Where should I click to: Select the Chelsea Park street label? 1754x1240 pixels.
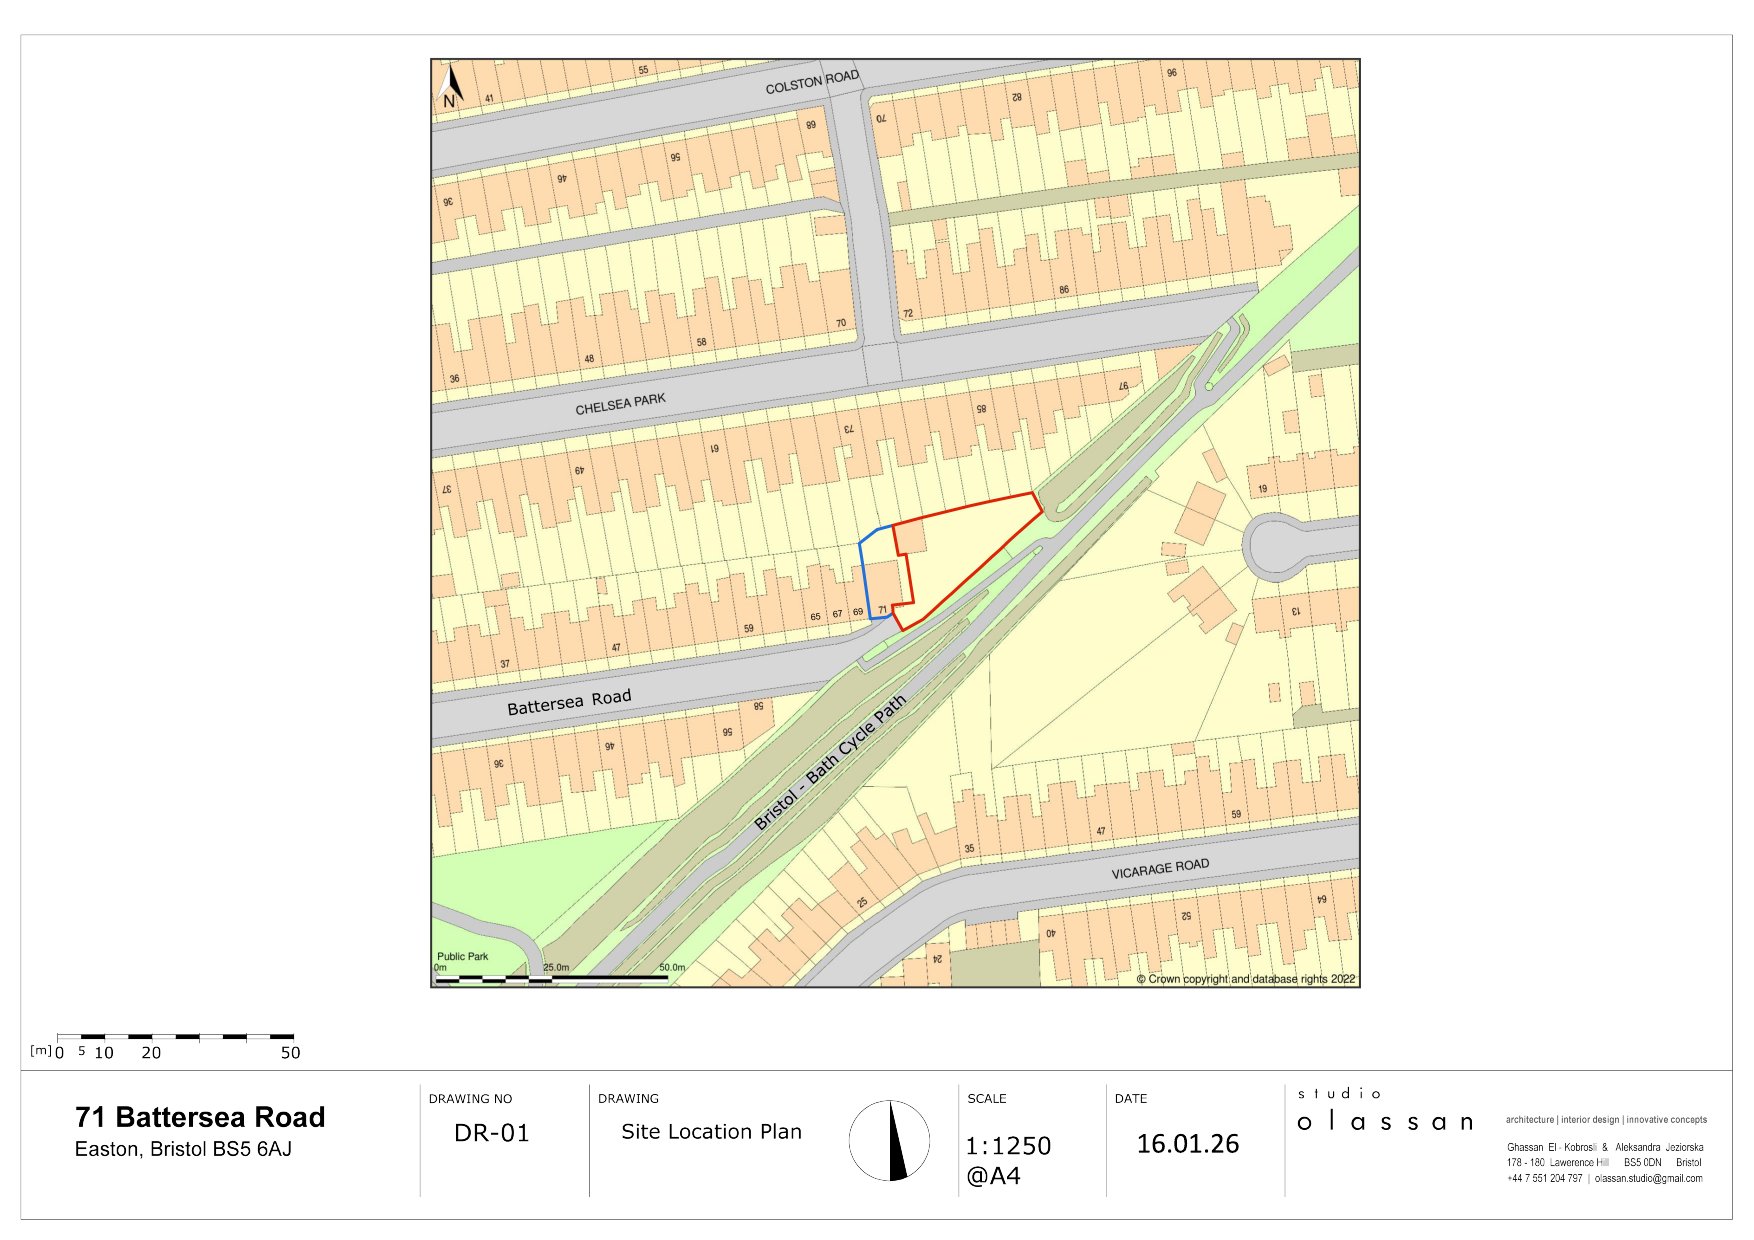click(620, 404)
